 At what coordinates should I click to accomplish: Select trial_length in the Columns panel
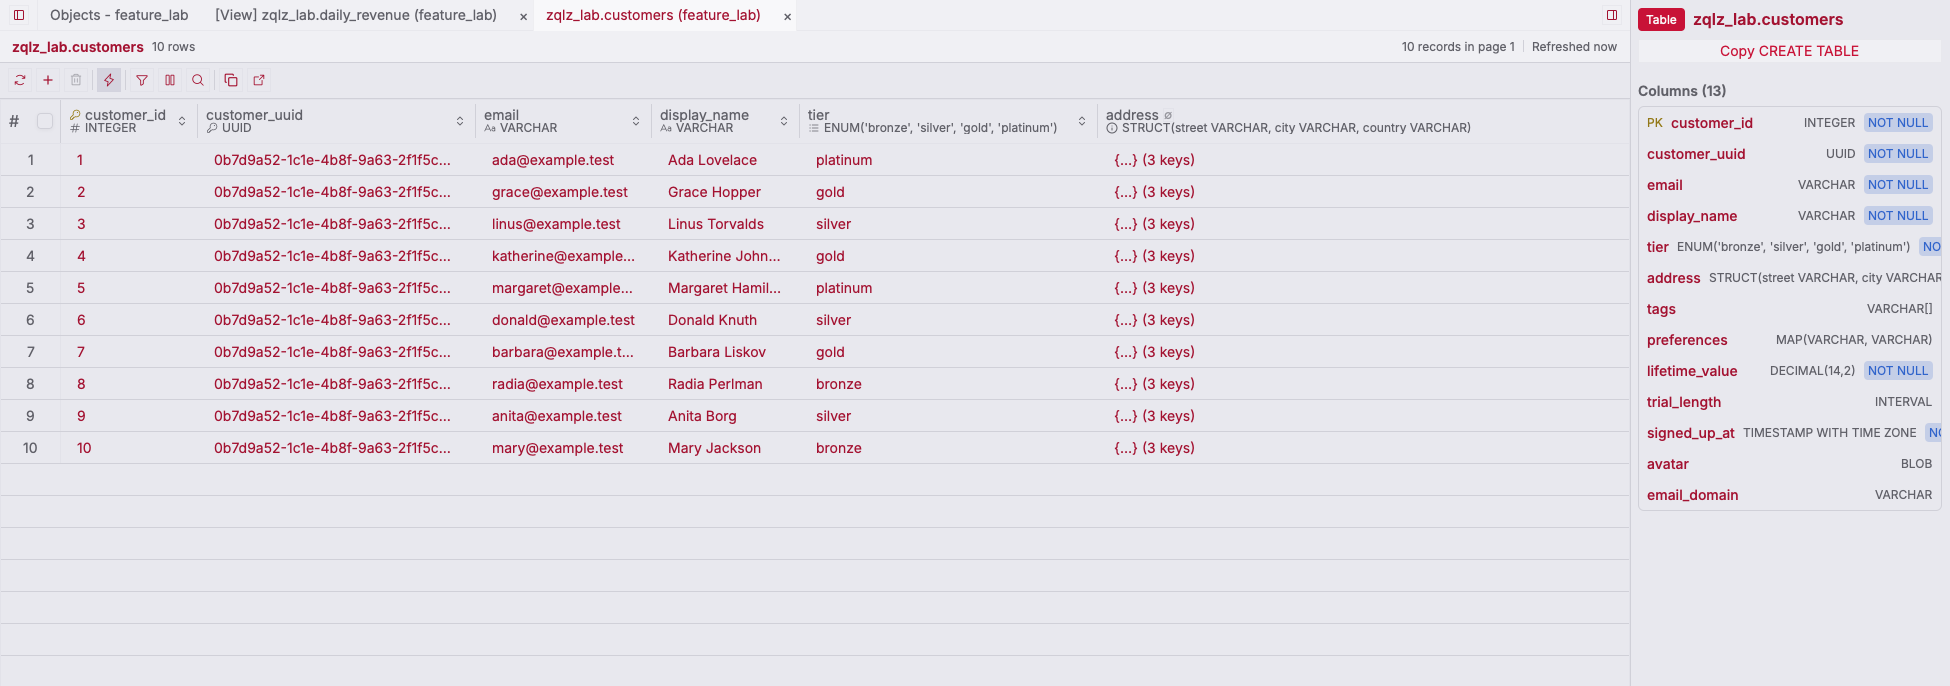coord(1684,402)
